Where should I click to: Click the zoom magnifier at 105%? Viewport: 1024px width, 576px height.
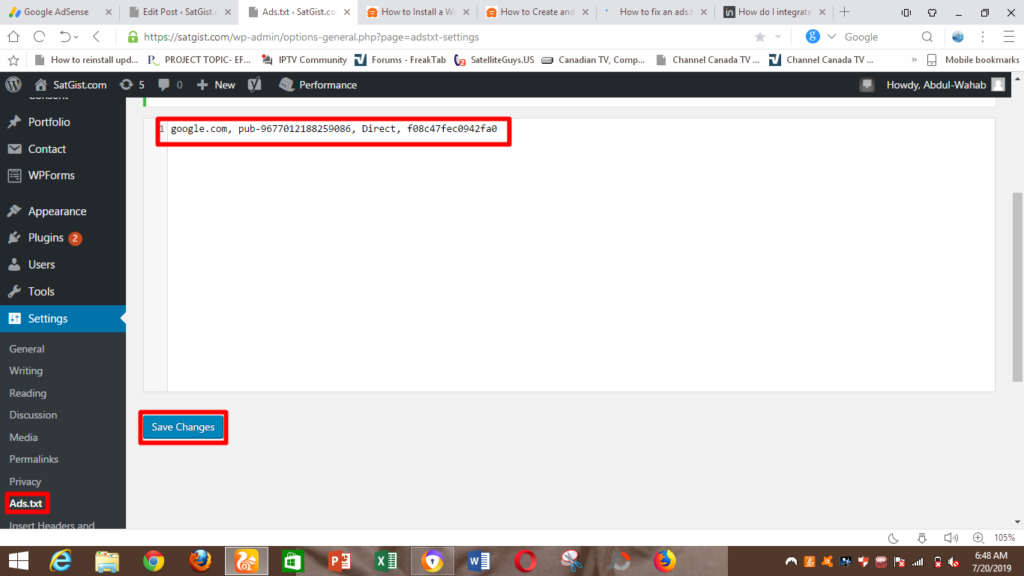point(978,538)
